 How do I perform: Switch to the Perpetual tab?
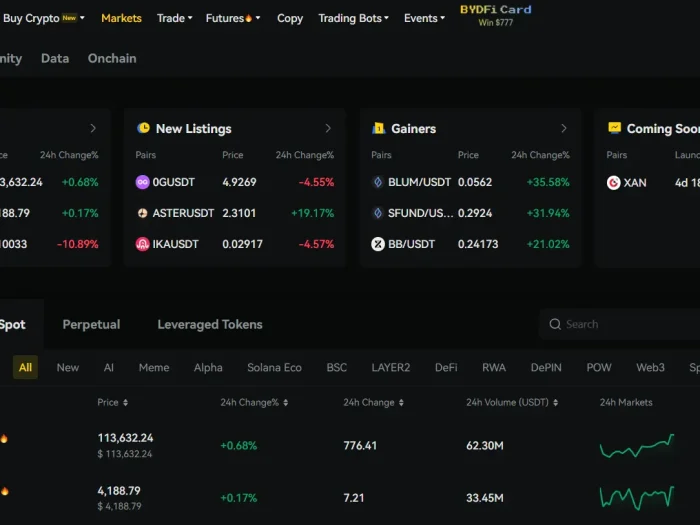point(91,324)
